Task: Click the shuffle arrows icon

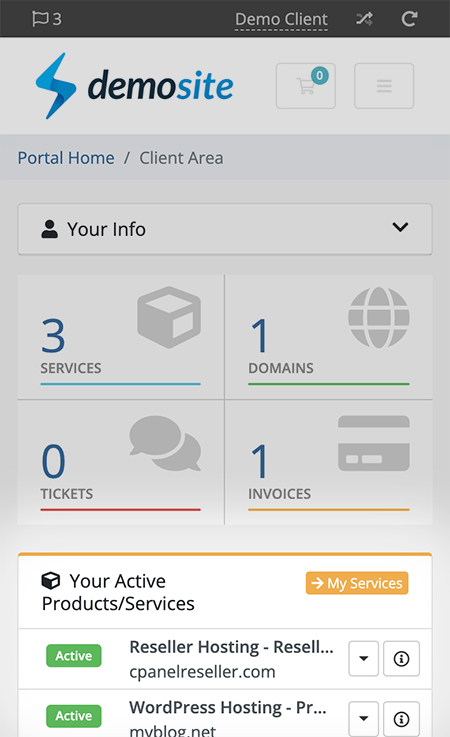Action: click(x=364, y=19)
